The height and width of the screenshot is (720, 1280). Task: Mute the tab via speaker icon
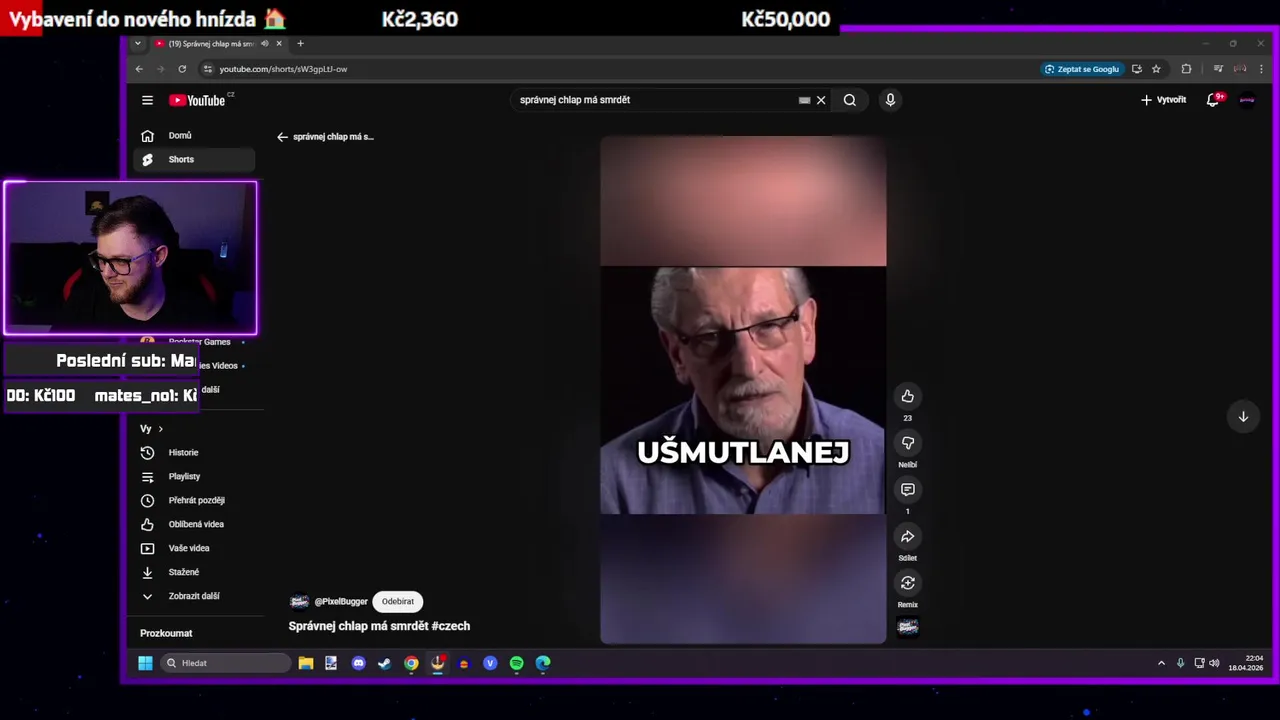click(x=265, y=44)
